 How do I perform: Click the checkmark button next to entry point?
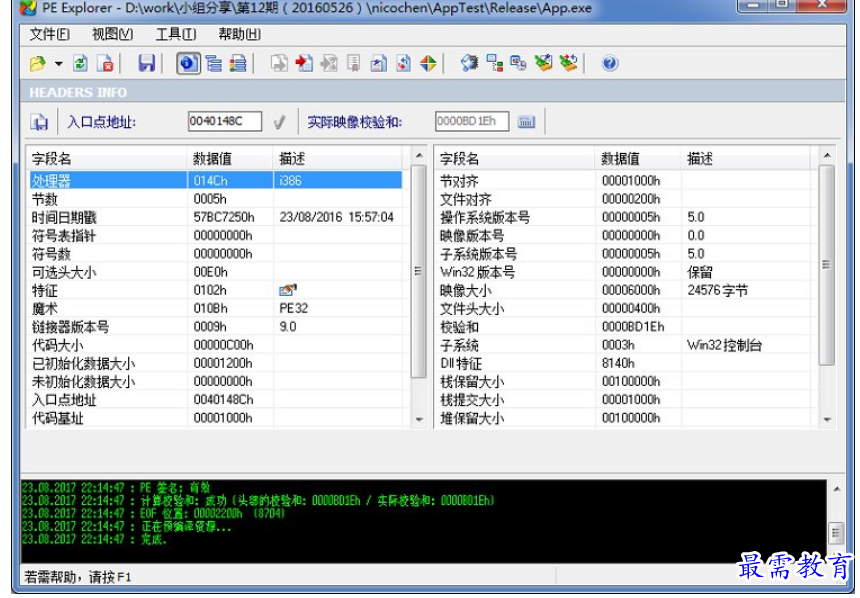pyautogui.click(x=279, y=122)
